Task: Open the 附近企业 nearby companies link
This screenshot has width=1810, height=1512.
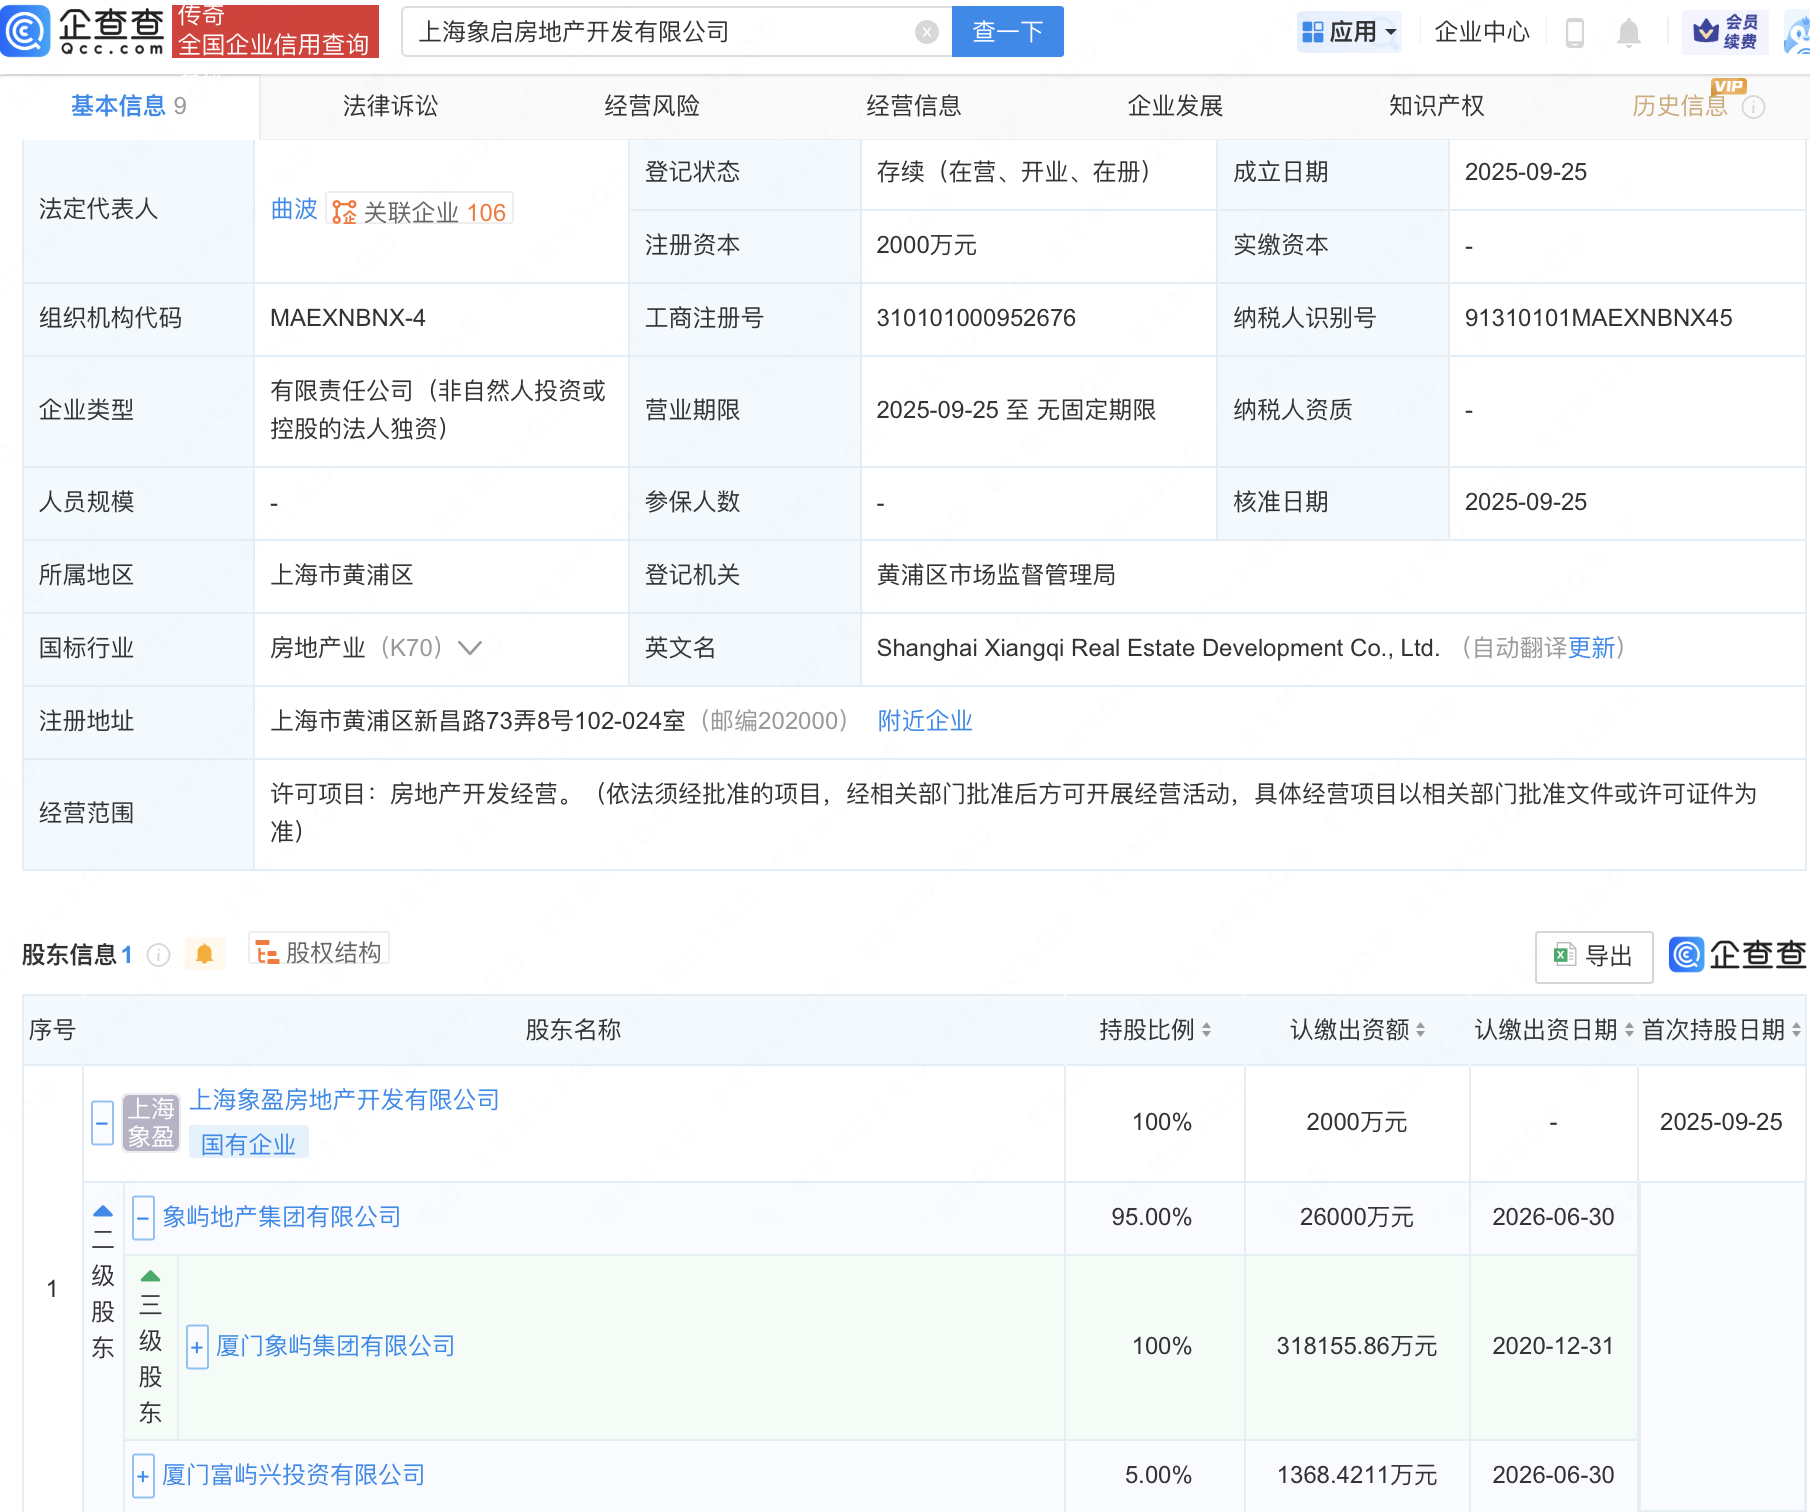Action: click(924, 721)
